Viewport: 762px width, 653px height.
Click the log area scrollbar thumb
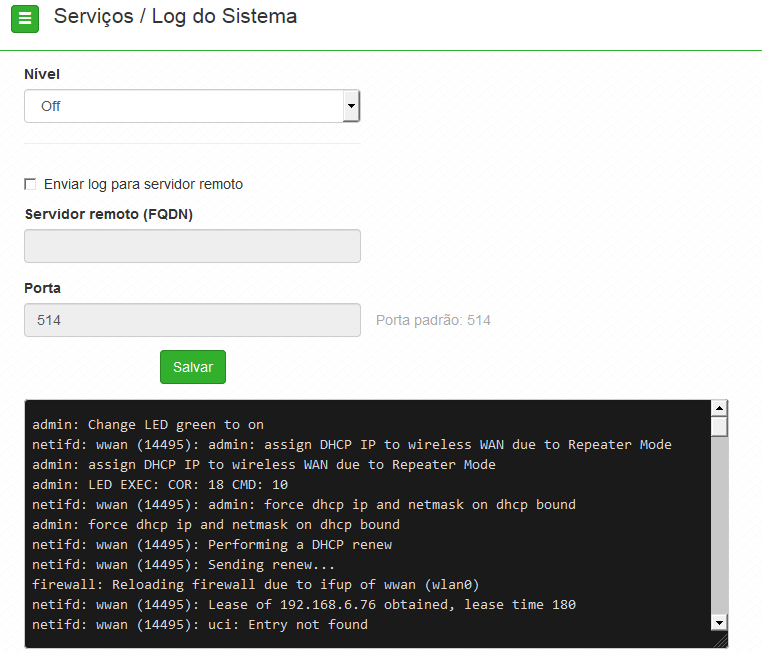coord(719,427)
